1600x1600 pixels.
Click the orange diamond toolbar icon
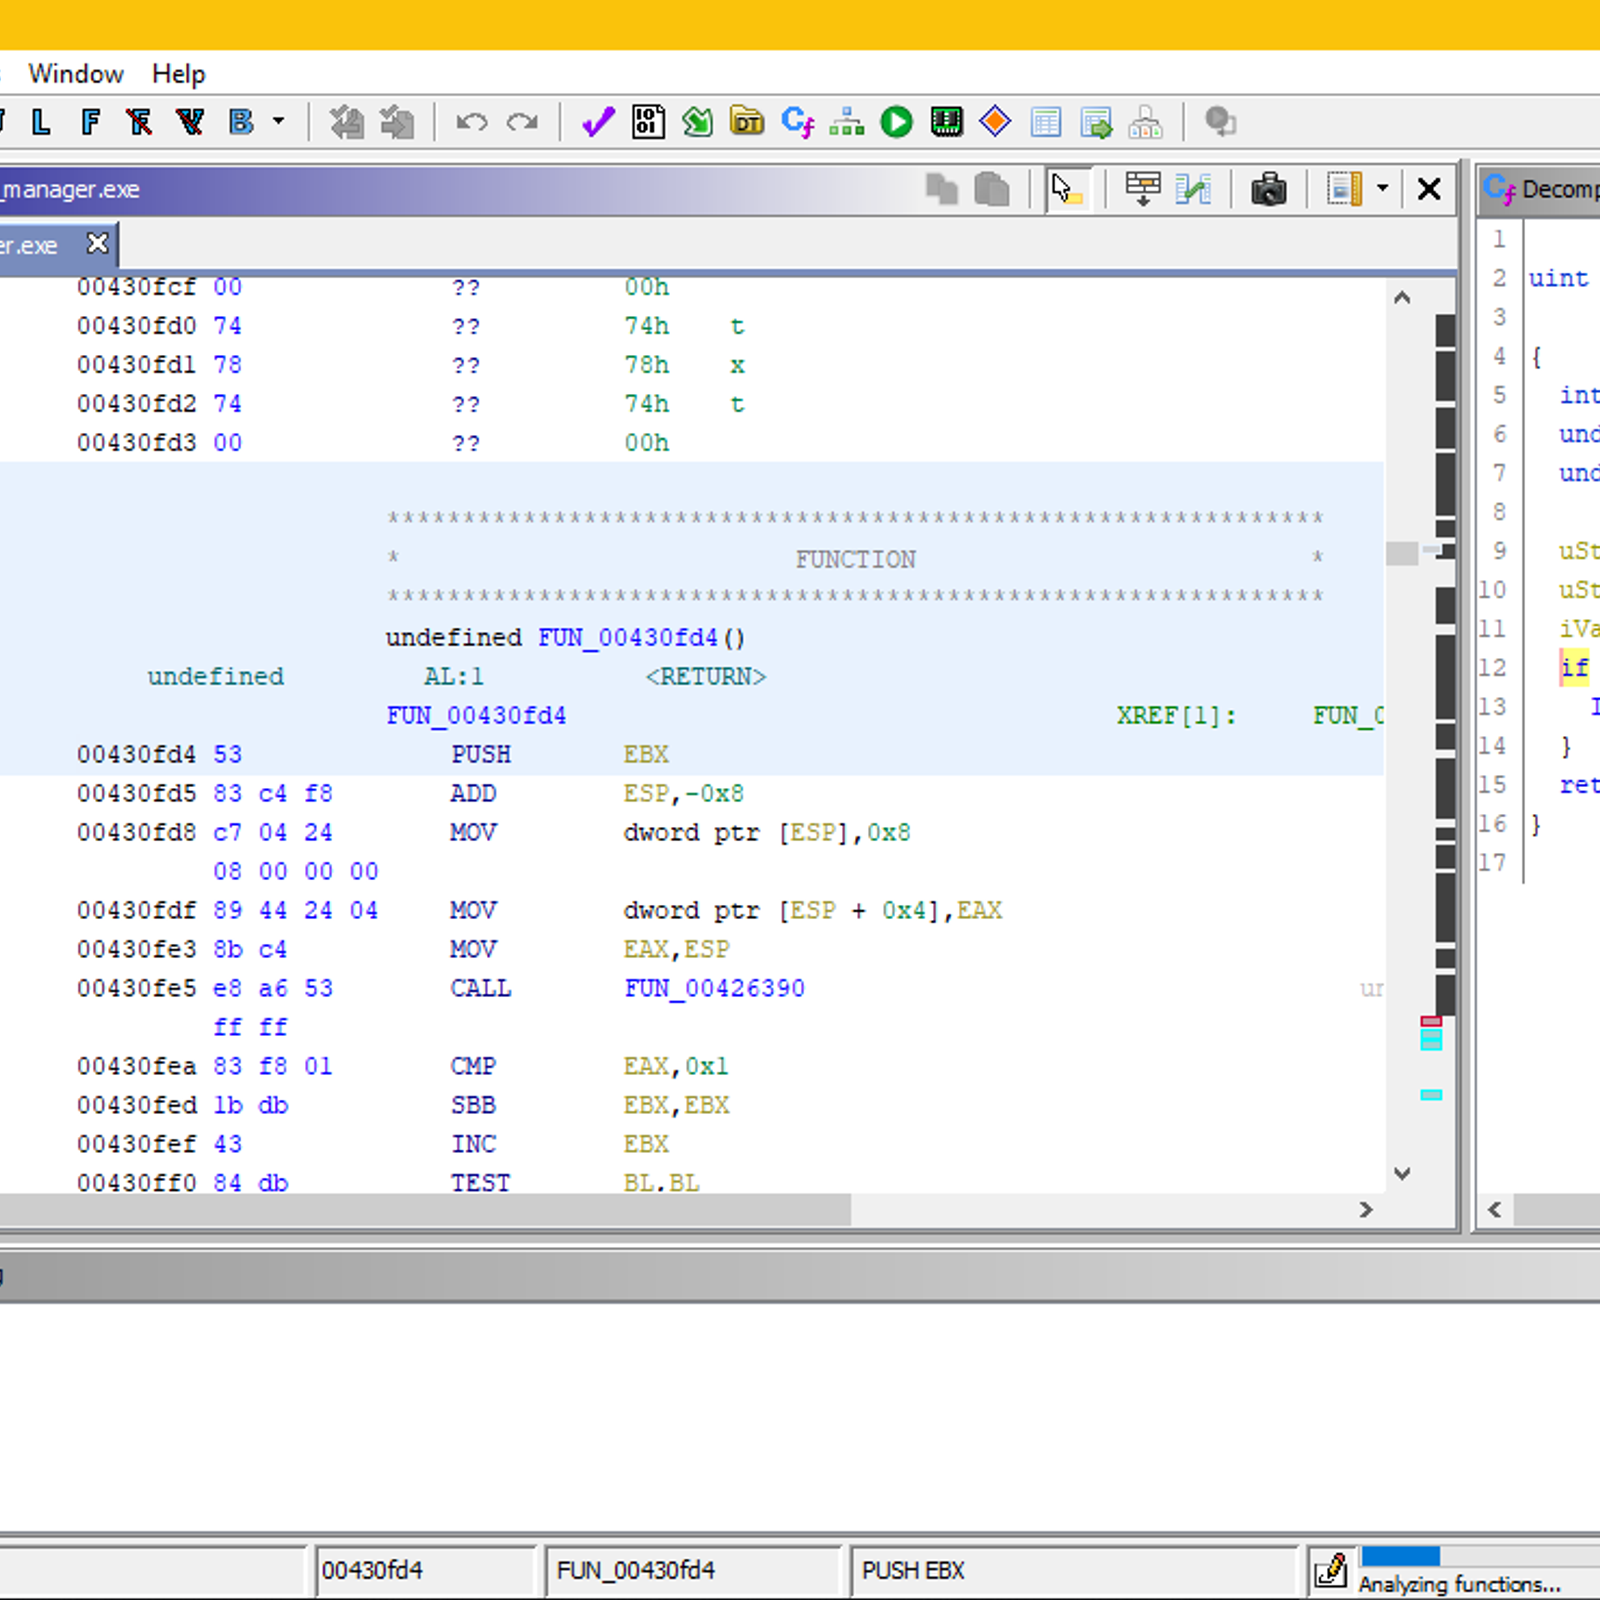click(x=995, y=122)
